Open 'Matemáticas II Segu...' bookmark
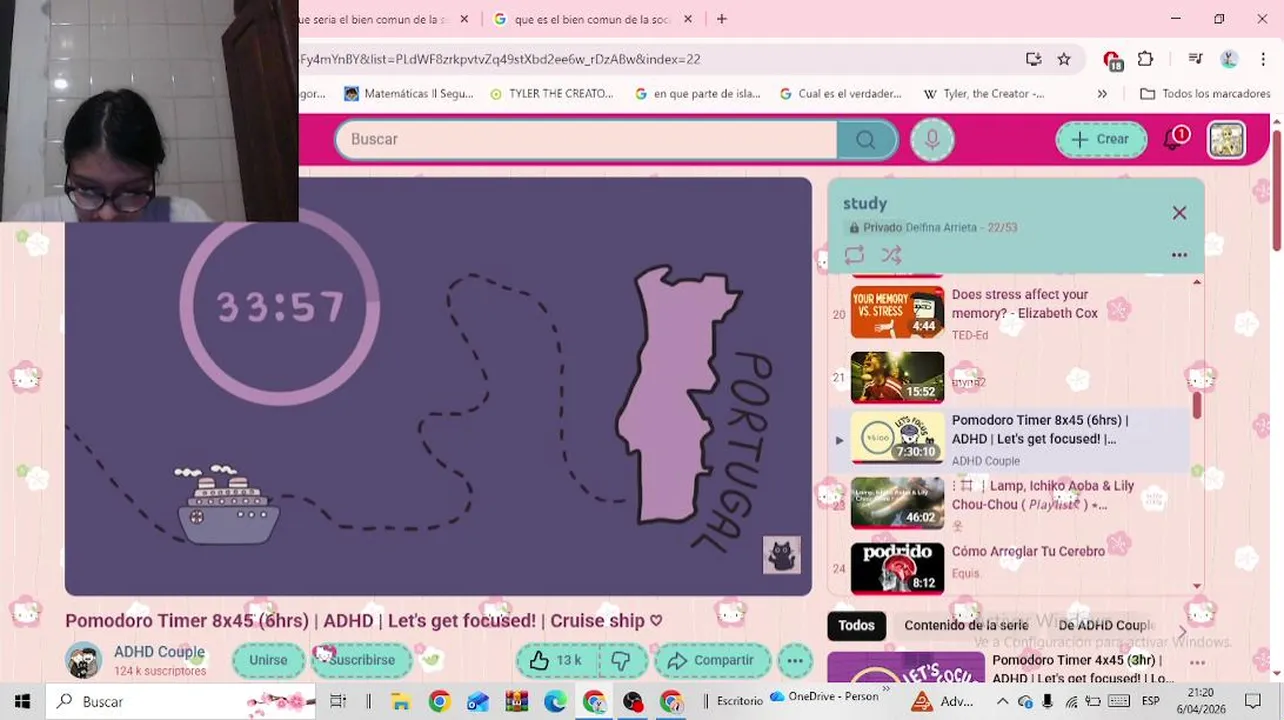1284x720 pixels. [409, 94]
